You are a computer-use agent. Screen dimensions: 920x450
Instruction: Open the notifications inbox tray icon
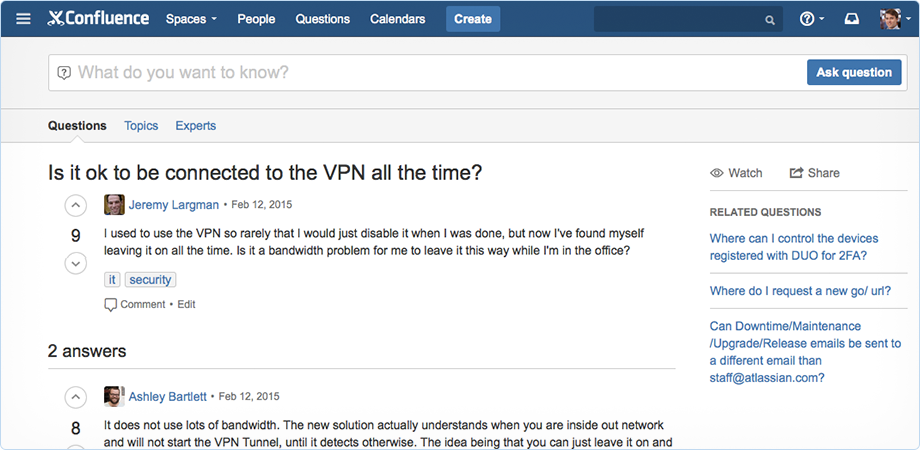tap(851, 19)
